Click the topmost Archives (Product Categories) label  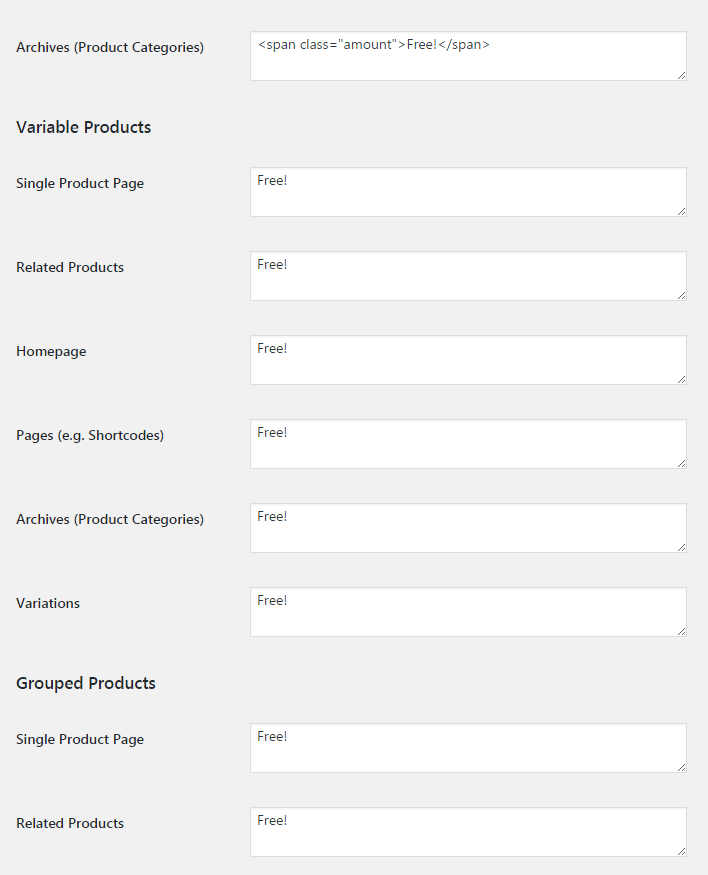coord(110,48)
